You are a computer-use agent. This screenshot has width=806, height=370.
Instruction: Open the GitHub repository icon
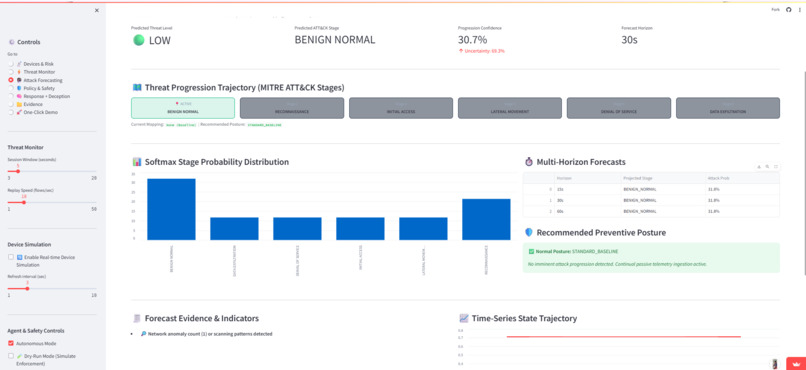[x=789, y=10]
